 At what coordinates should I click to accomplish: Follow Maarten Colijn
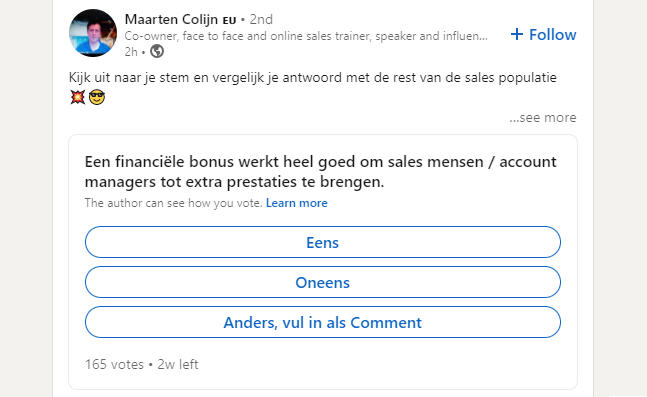coord(543,35)
